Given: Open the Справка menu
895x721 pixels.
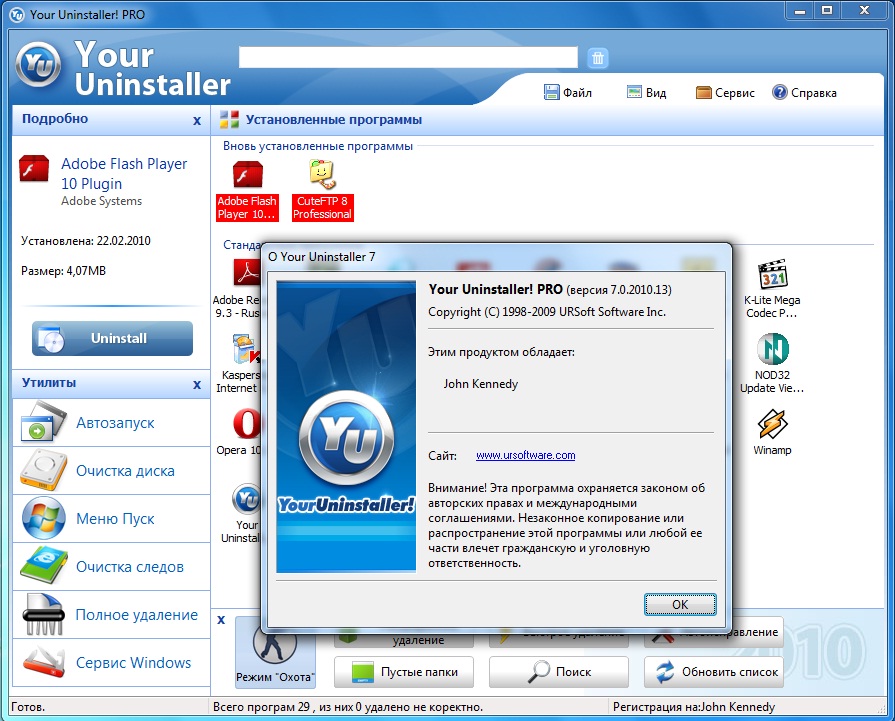Looking at the screenshot, I should point(804,93).
